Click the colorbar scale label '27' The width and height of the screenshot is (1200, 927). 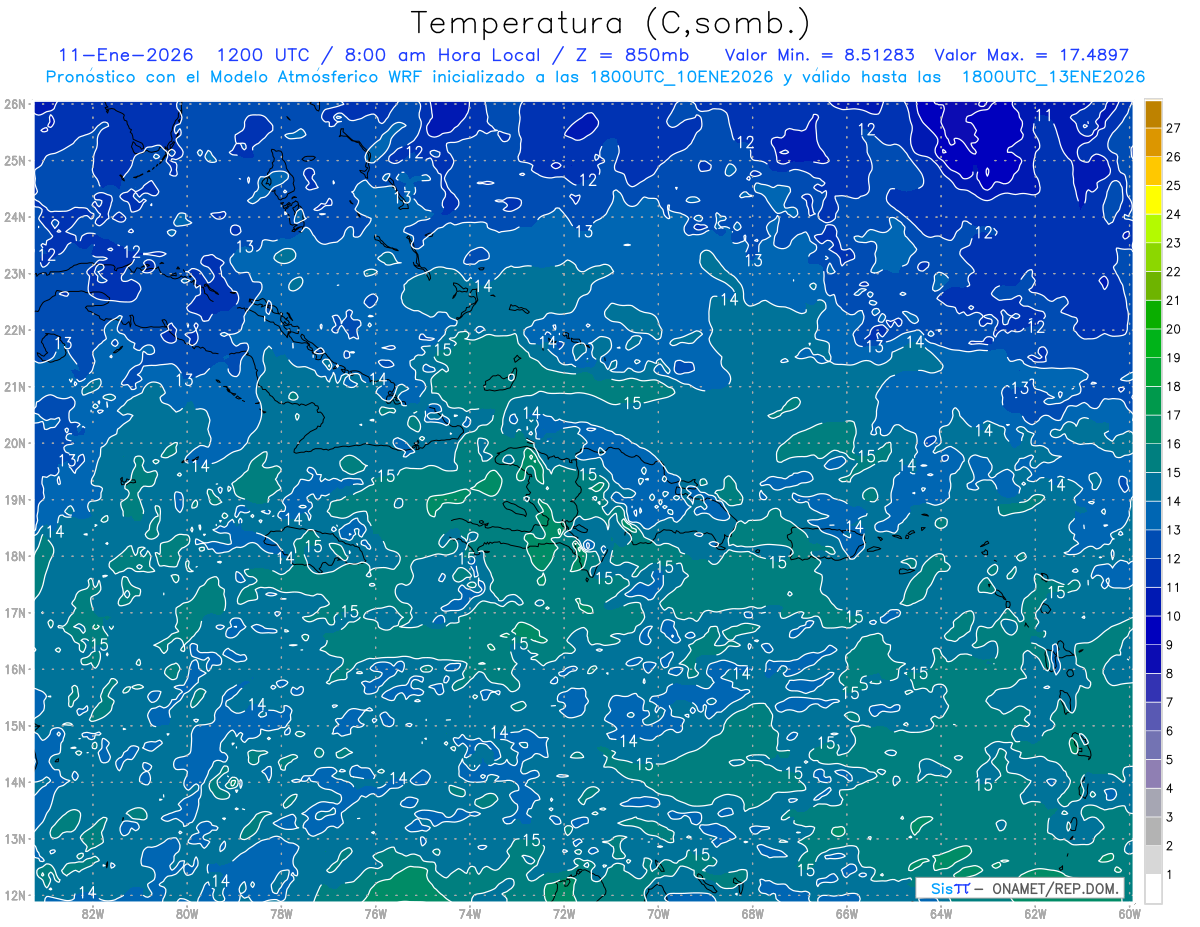1174,128
